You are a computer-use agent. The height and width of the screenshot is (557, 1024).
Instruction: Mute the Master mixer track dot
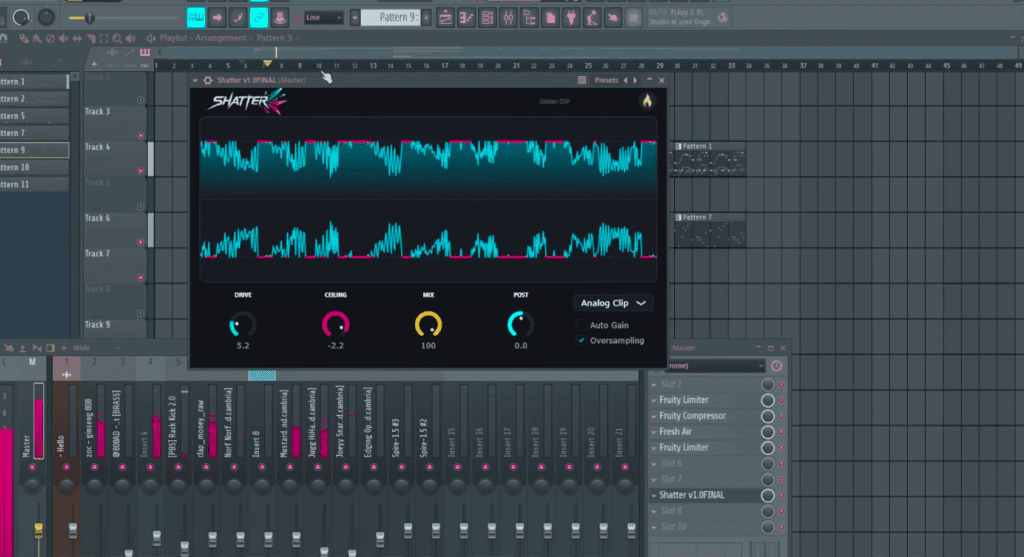[32, 468]
